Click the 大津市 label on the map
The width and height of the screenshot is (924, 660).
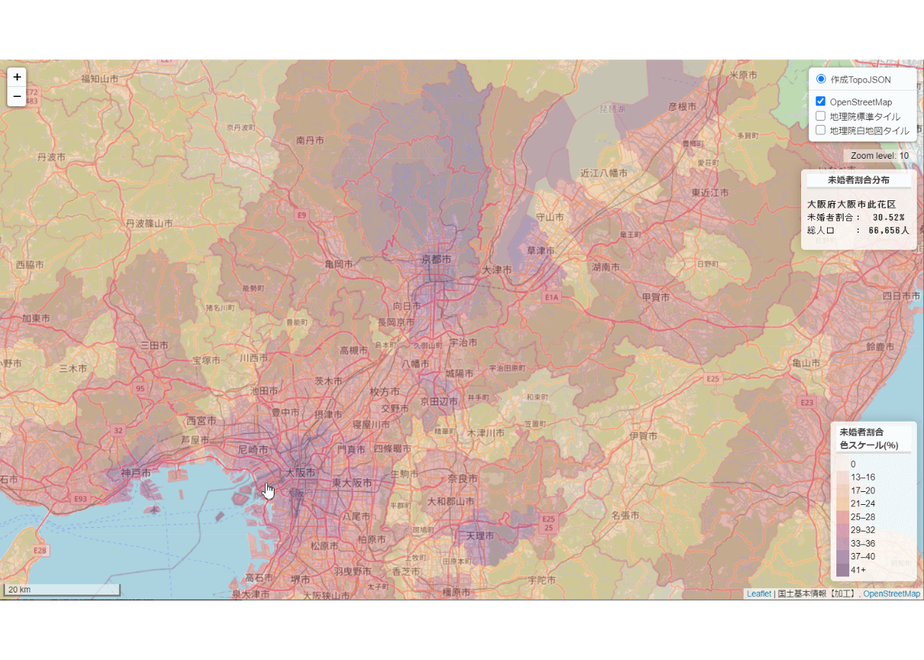497,269
